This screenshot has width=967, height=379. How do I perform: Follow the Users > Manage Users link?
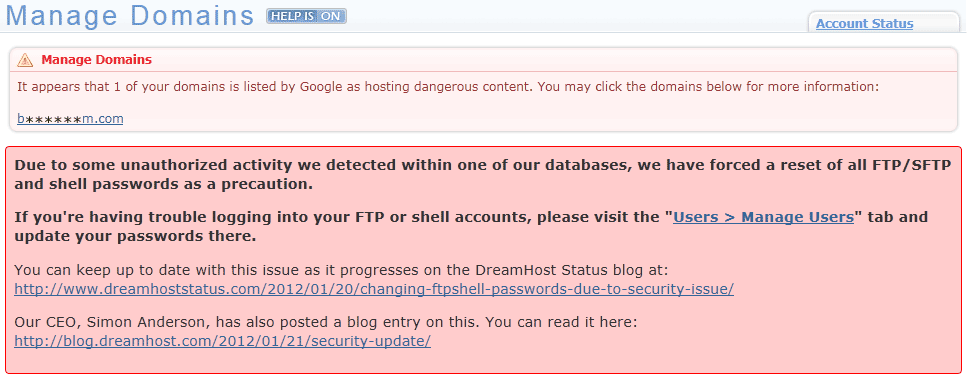pyautogui.click(x=763, y=217)
